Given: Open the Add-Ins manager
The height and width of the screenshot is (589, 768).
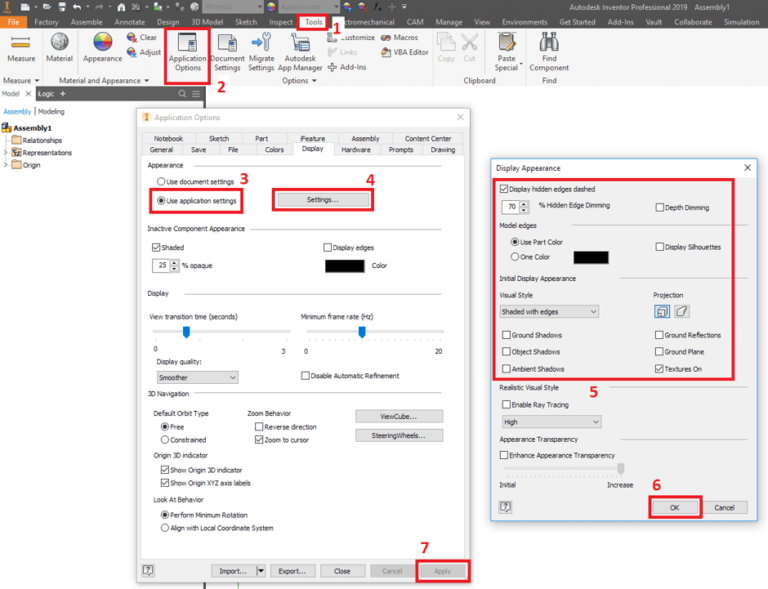Looking at the screenshot, I should 346,68.
